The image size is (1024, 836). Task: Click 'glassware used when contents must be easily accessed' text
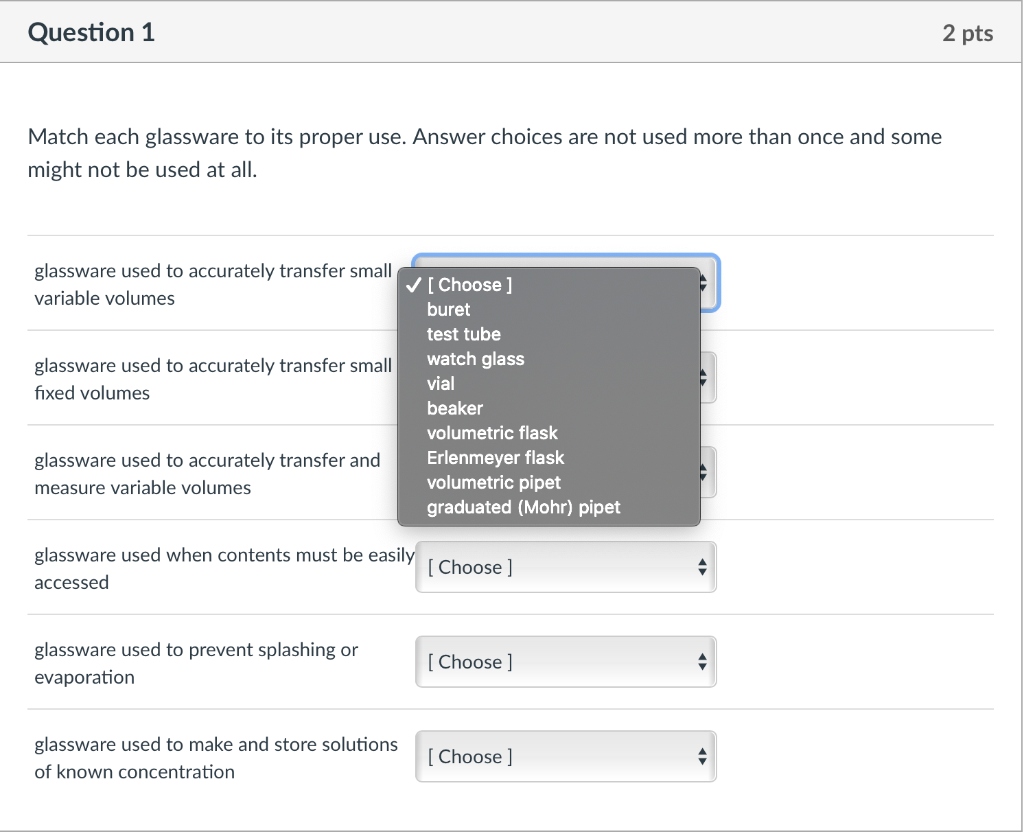click(x=224, y=569)
